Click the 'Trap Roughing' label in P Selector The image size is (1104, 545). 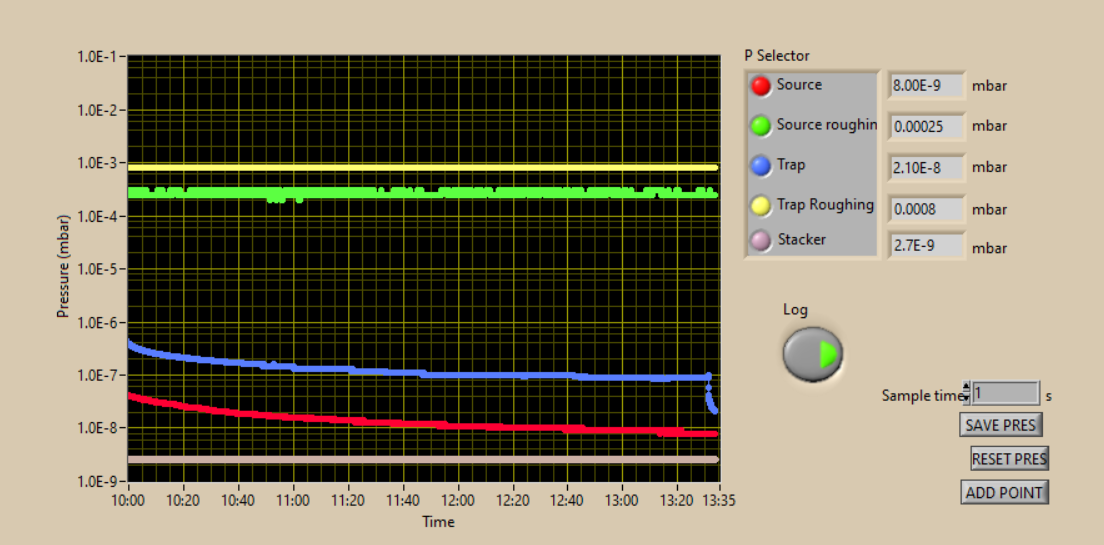tap(825, 205)
